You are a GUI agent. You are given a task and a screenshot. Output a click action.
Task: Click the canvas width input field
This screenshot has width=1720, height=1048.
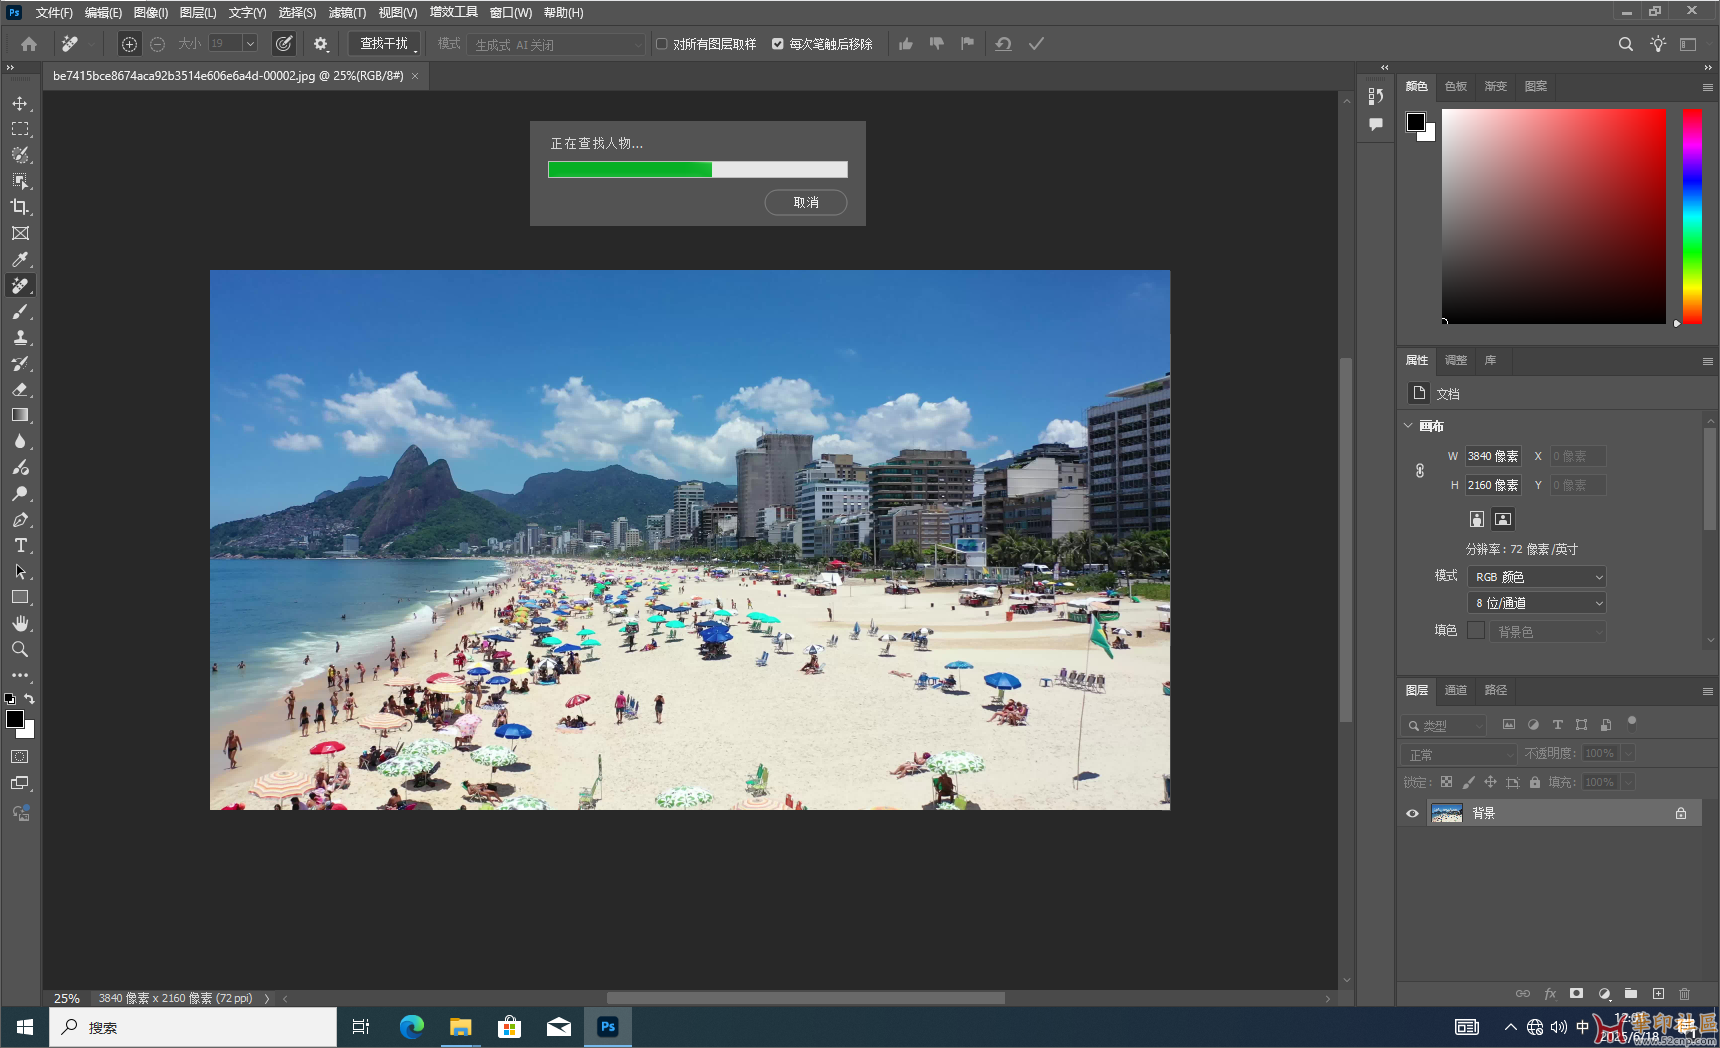1492,456
